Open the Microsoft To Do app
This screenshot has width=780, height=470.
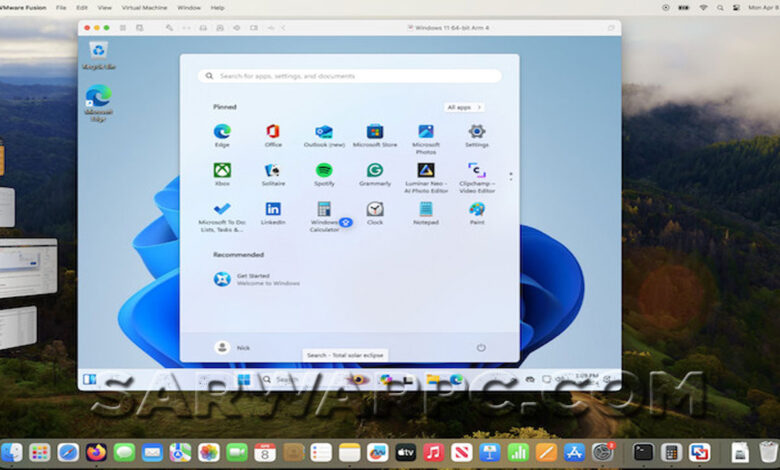[x=222, y=217]
